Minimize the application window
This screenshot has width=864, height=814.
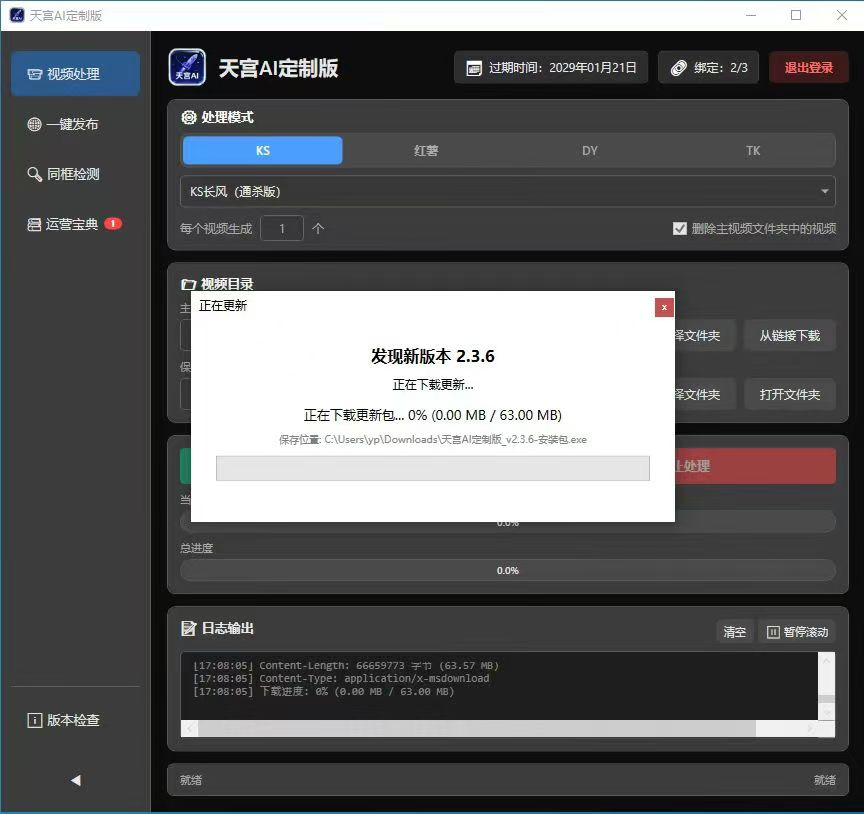pyautogui.click(x=750, y=15)
